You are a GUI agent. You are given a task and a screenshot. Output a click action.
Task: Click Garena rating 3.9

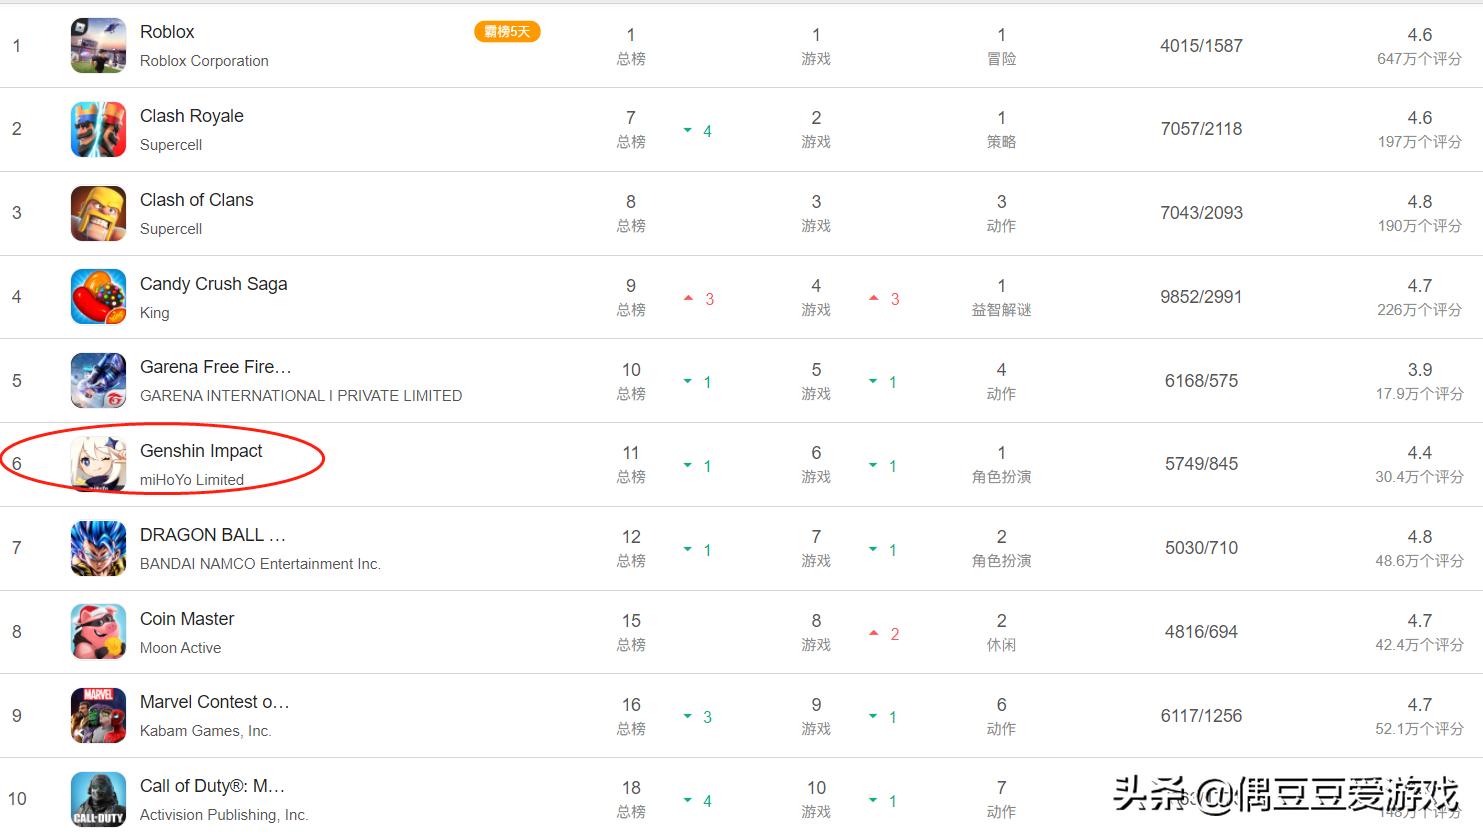click(1420, 370)
